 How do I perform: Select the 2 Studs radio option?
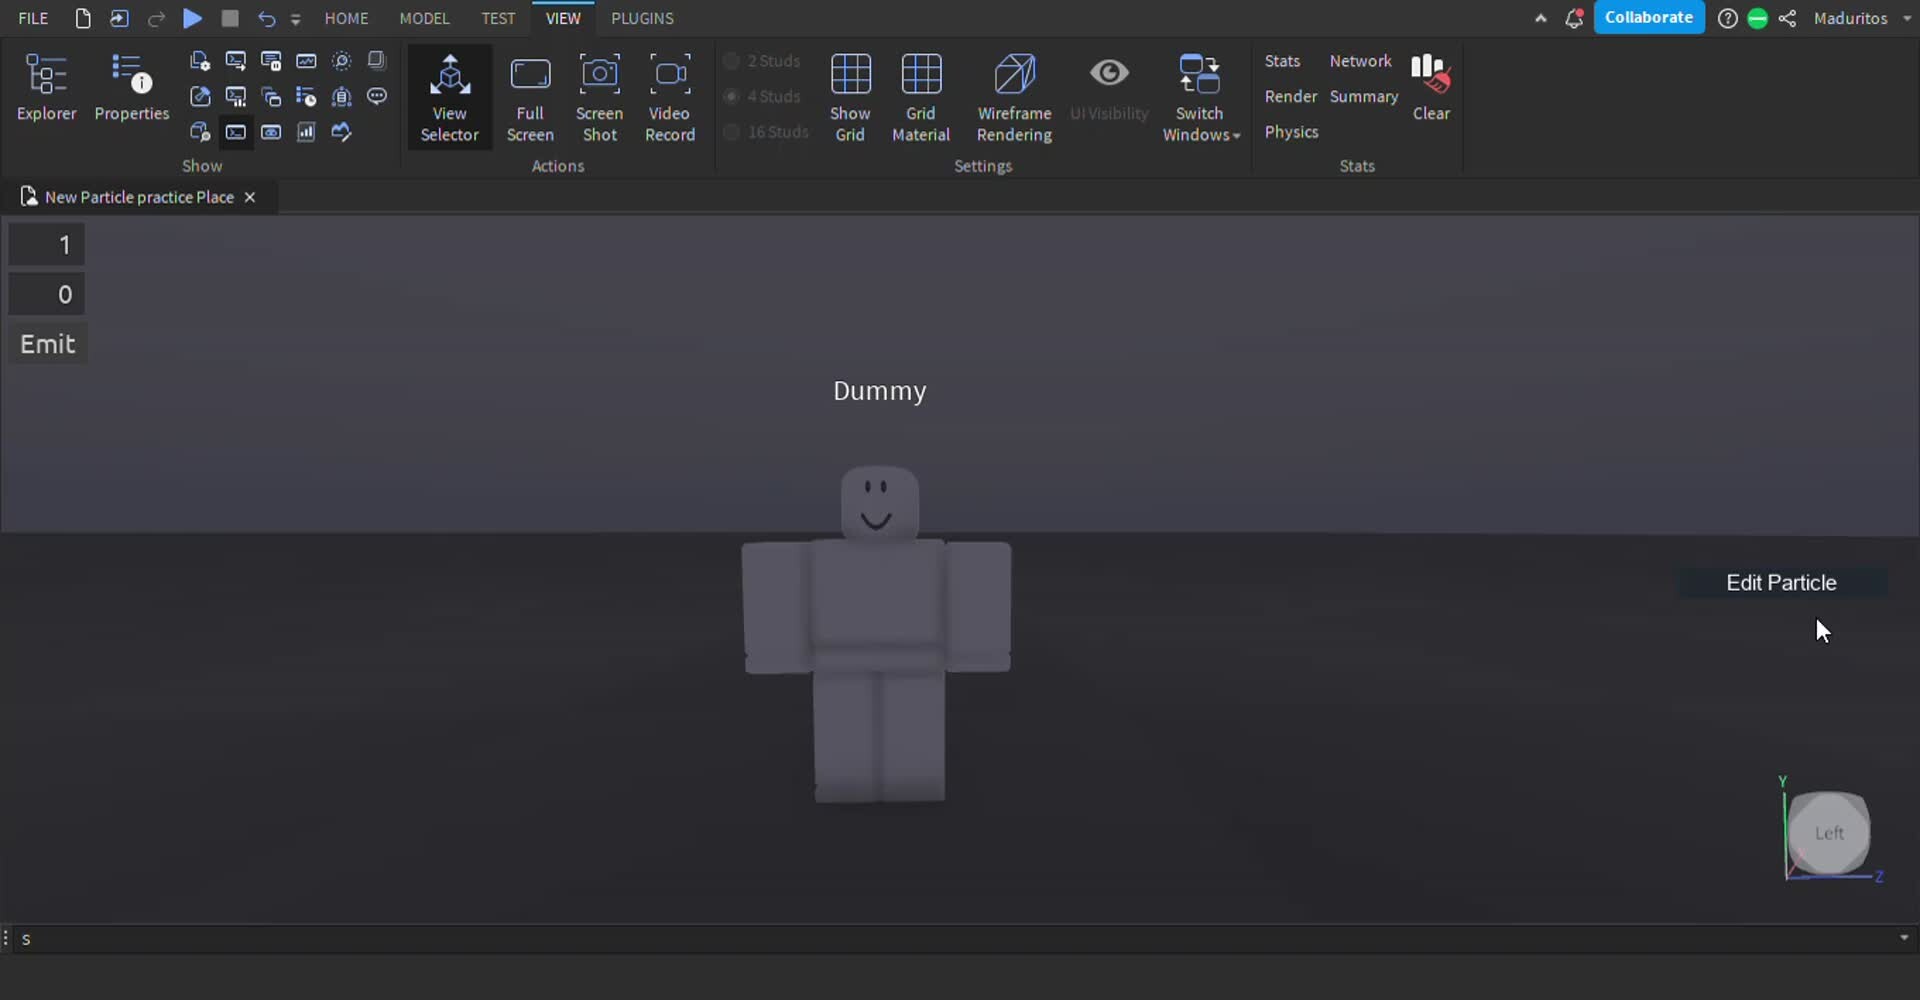pos(732,61)
